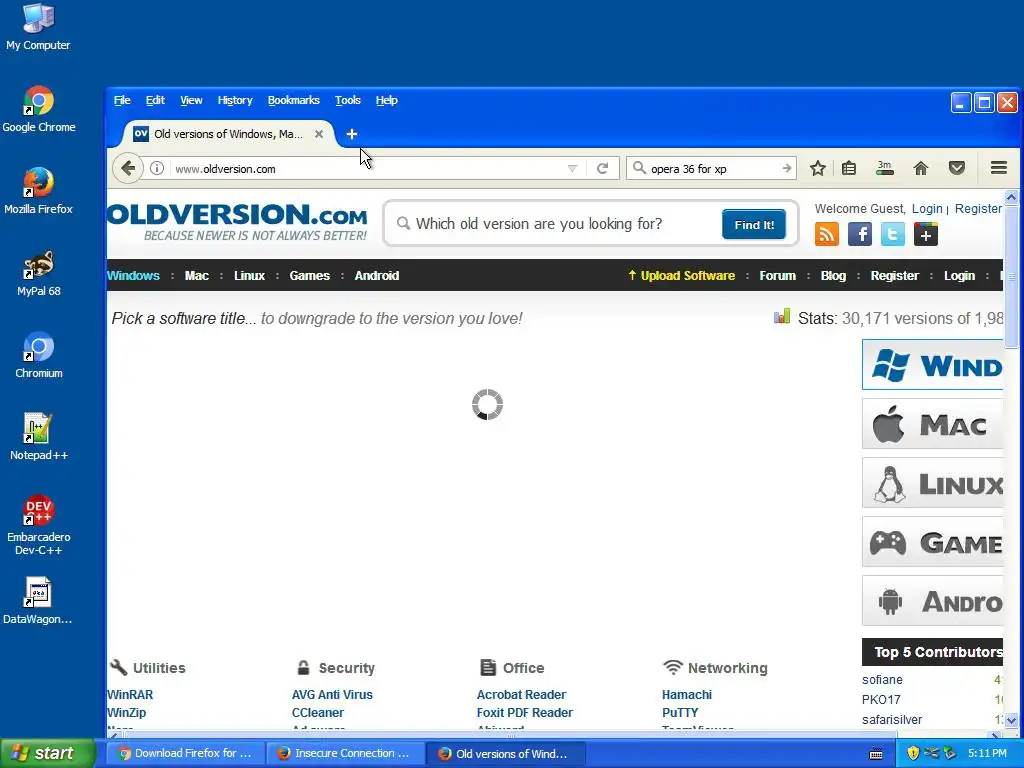Screen dimensions: 1024x768
Task: Open the Mac category in nav bar
Action: 197,276
